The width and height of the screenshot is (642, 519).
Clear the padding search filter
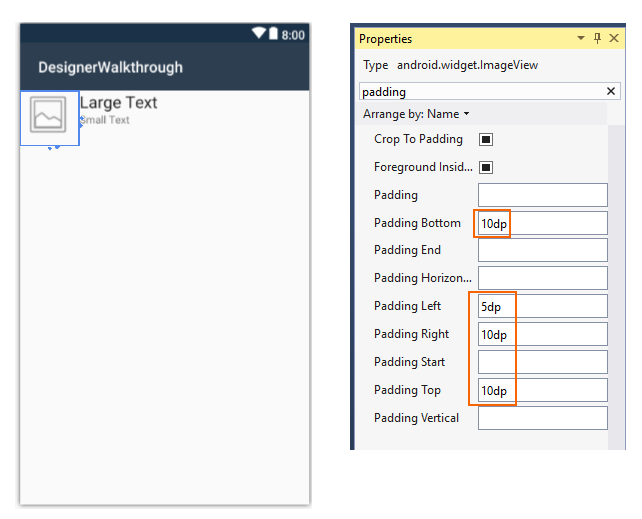tap(611, 92)
